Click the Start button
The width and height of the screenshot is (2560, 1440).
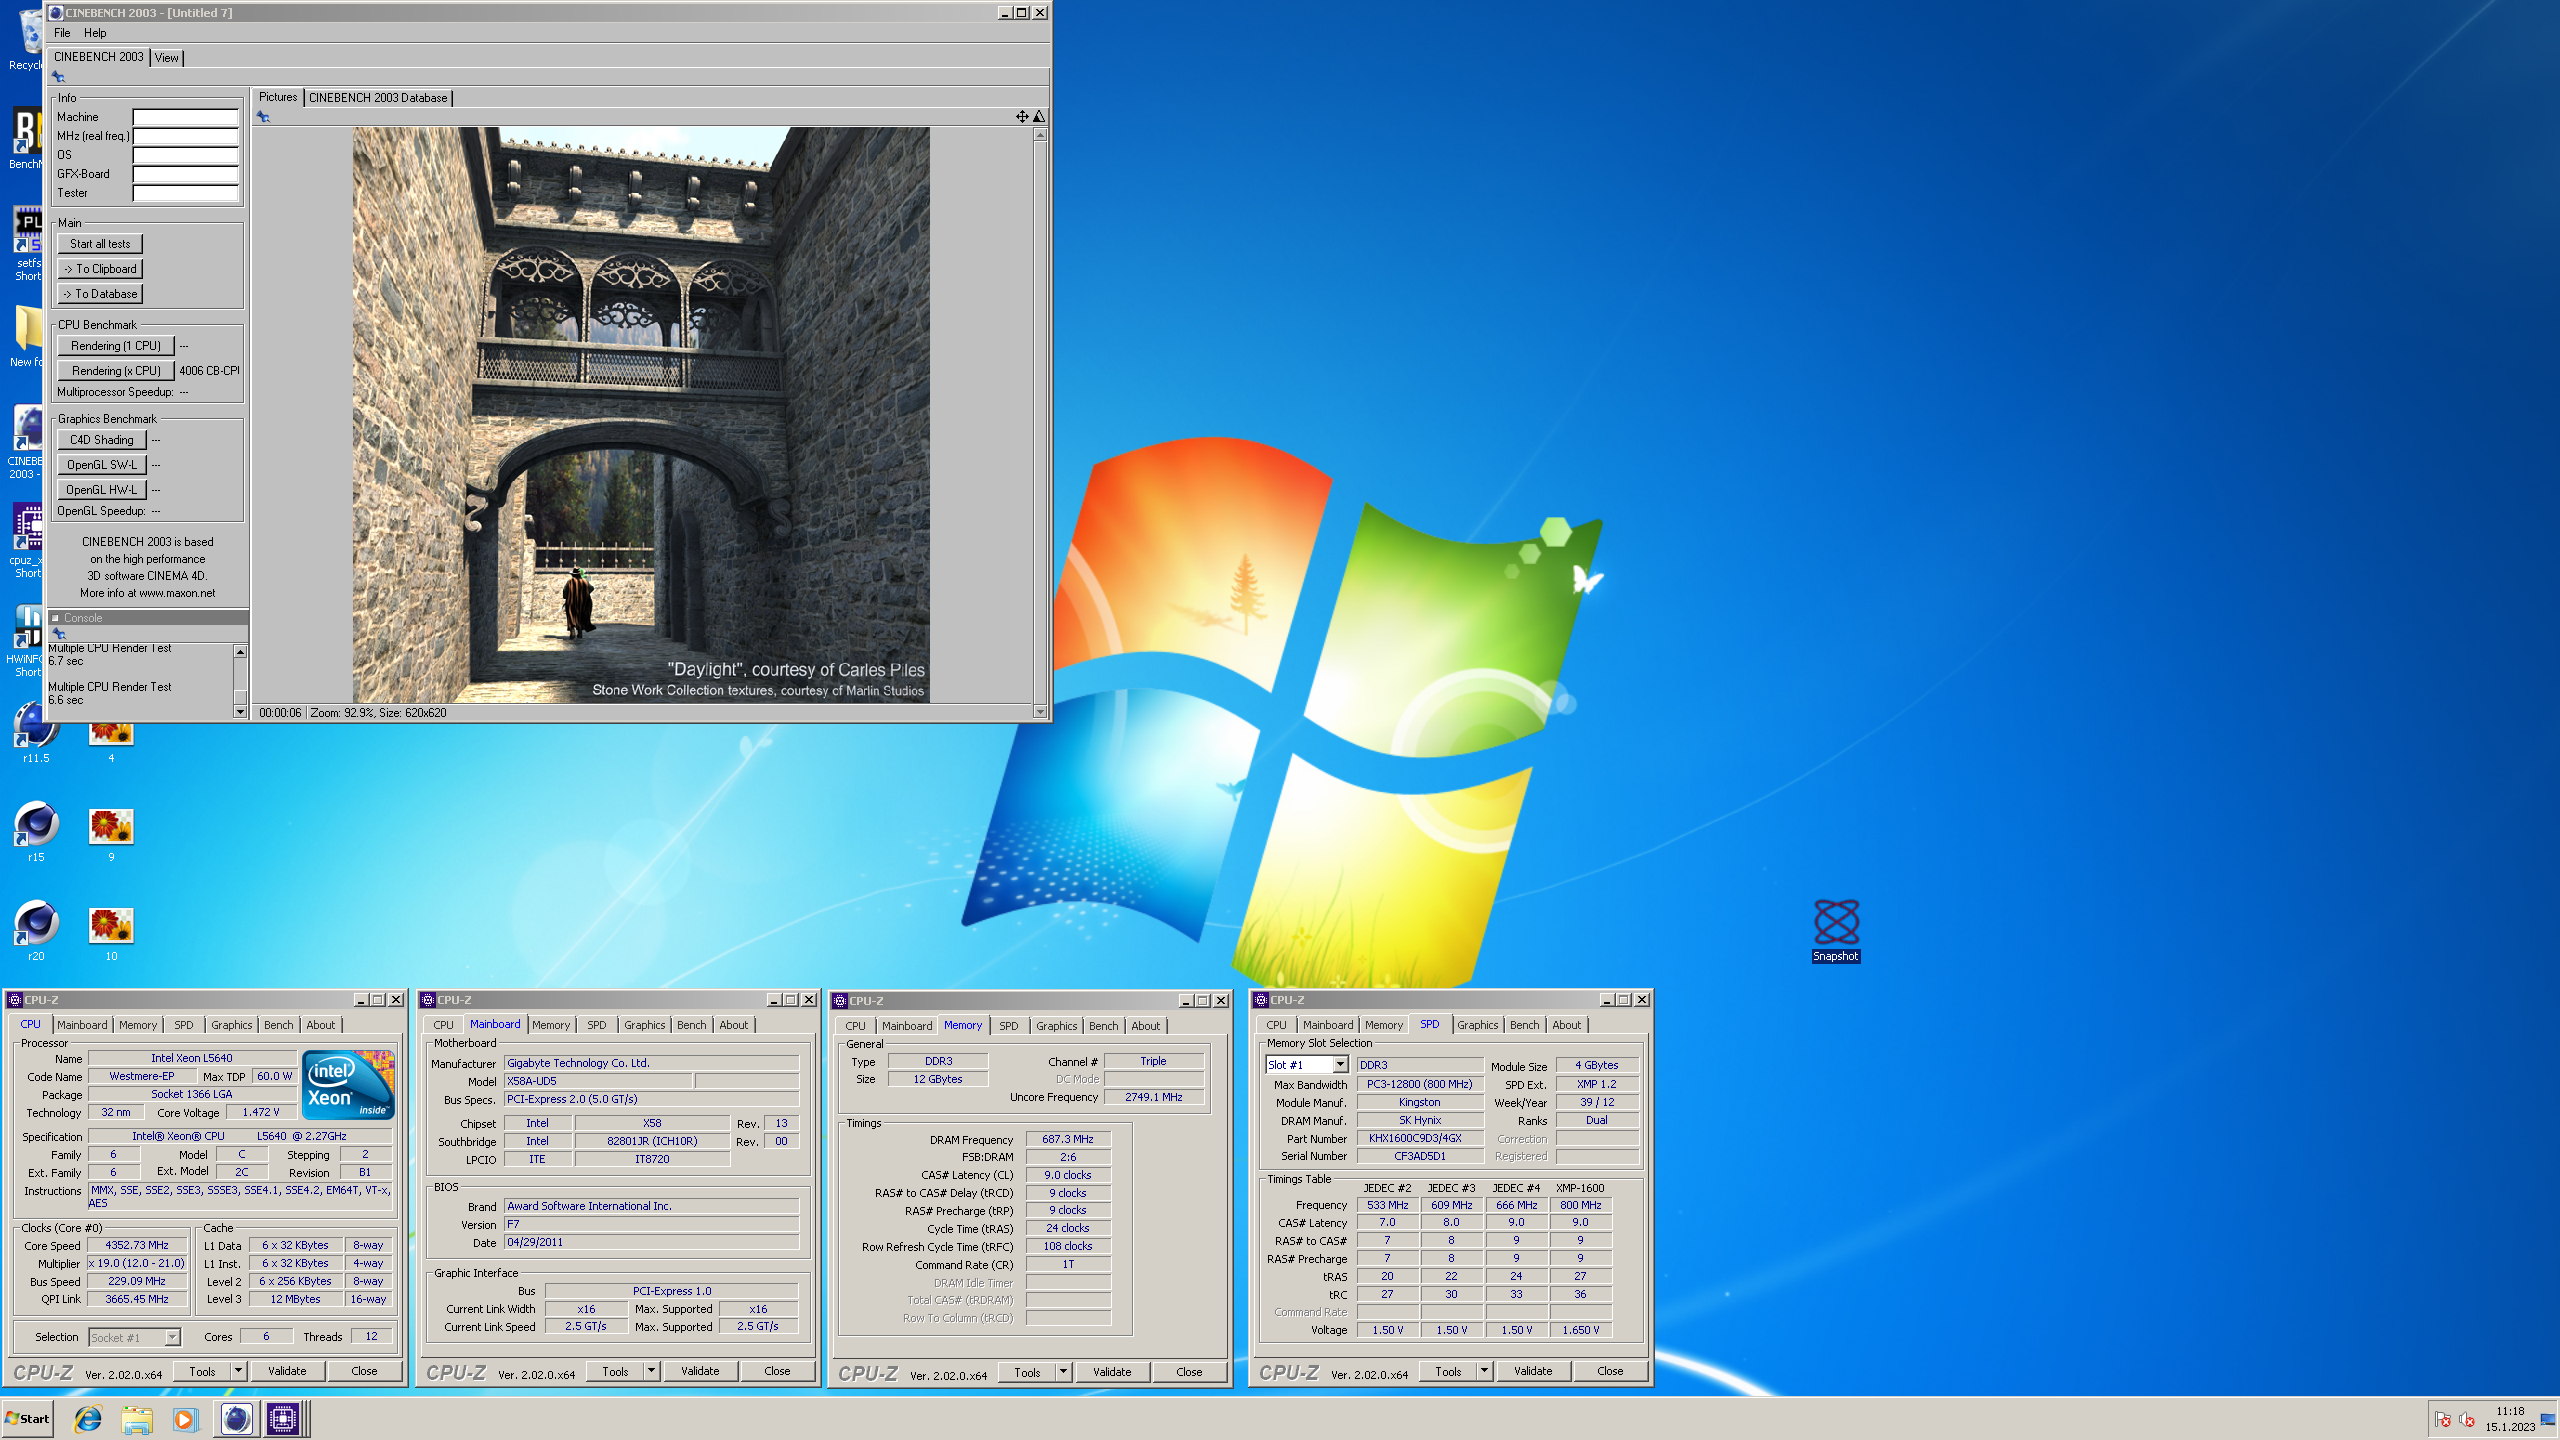click(x=28, y=1419)
